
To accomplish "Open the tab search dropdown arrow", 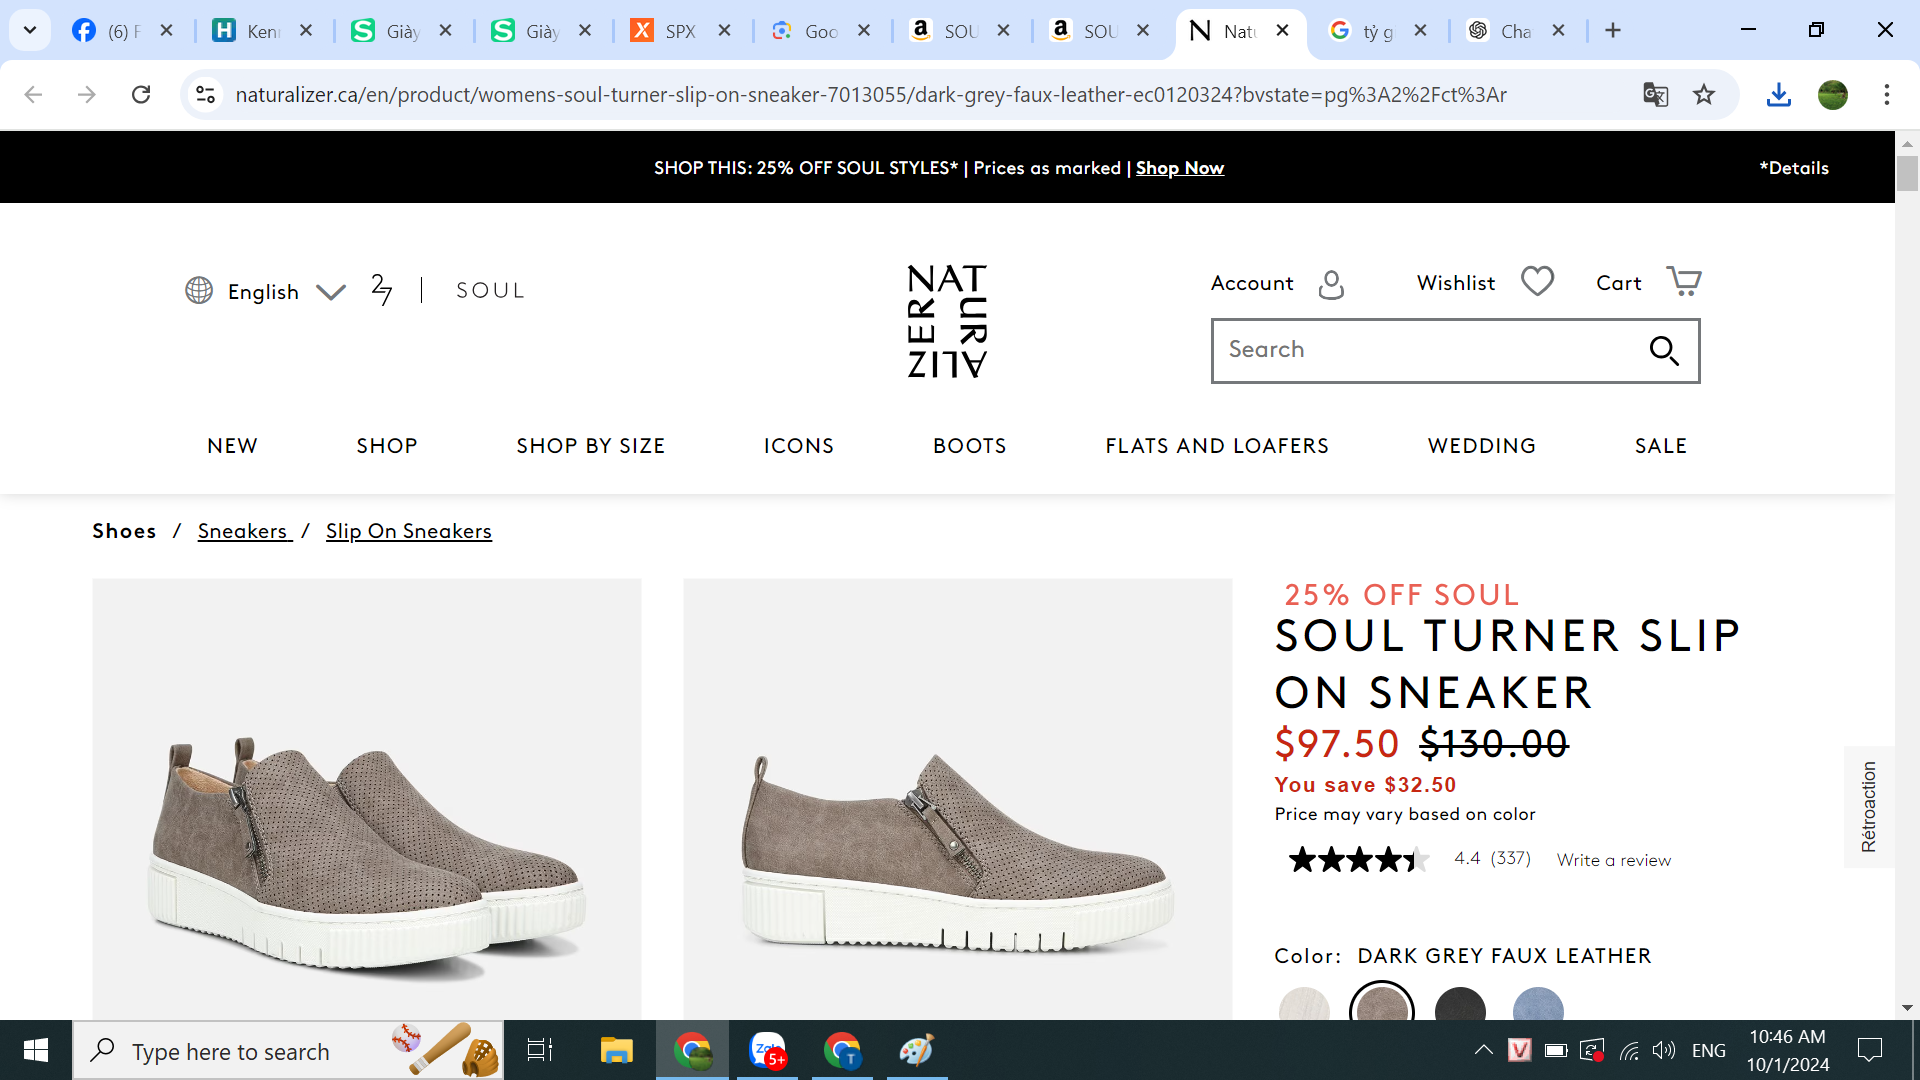I will tap(30, 30).
